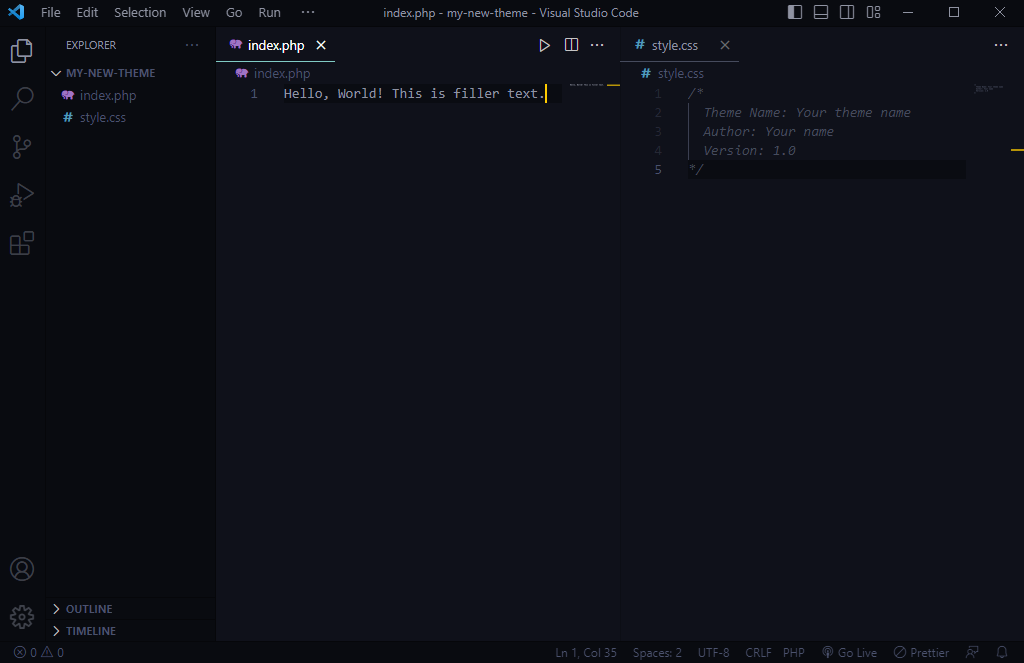Screen dimensions: 1024x663
Task: Toggle the Secondary Side Bar layout
Action: [x=847, y=12]
